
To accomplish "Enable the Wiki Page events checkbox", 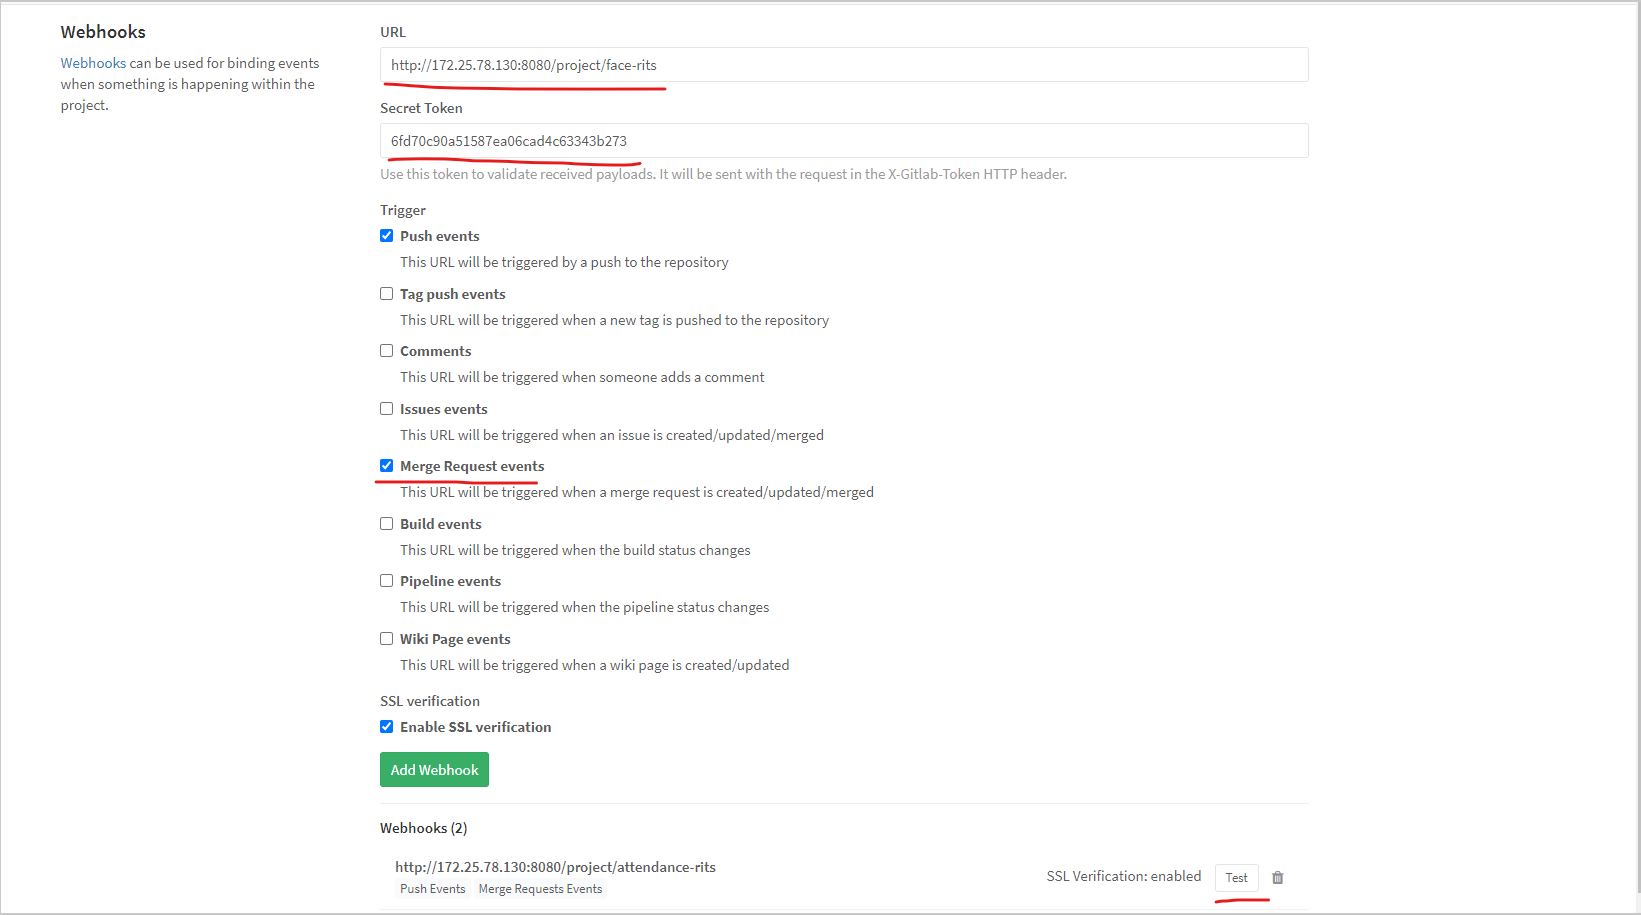I will tap(386, 639).
